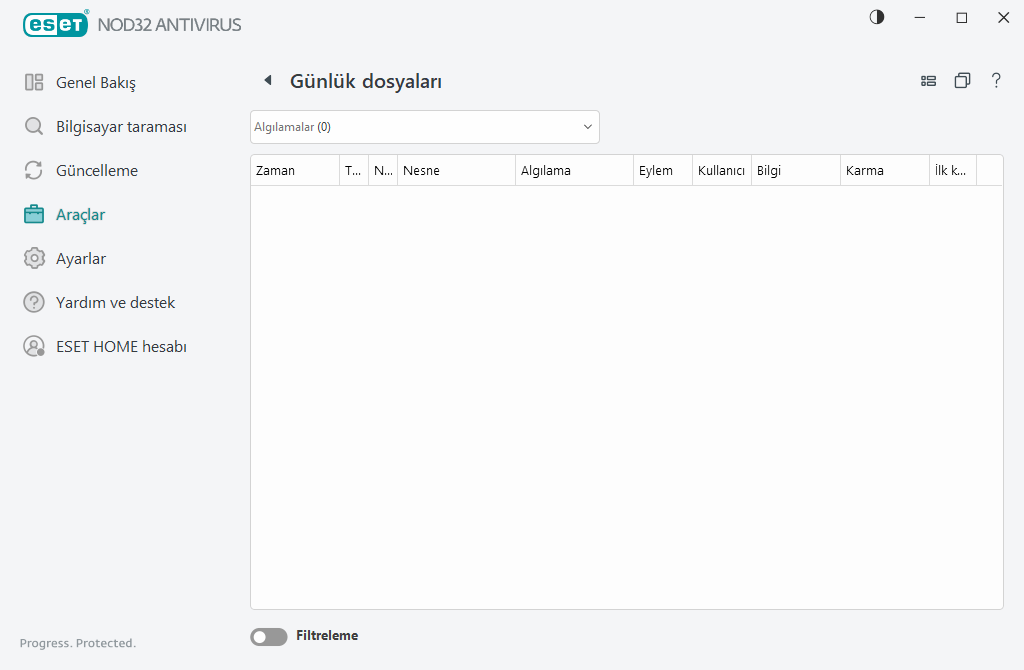Click the Karma column header
The height and width of the screenshot is (670, 1024).
883,171
